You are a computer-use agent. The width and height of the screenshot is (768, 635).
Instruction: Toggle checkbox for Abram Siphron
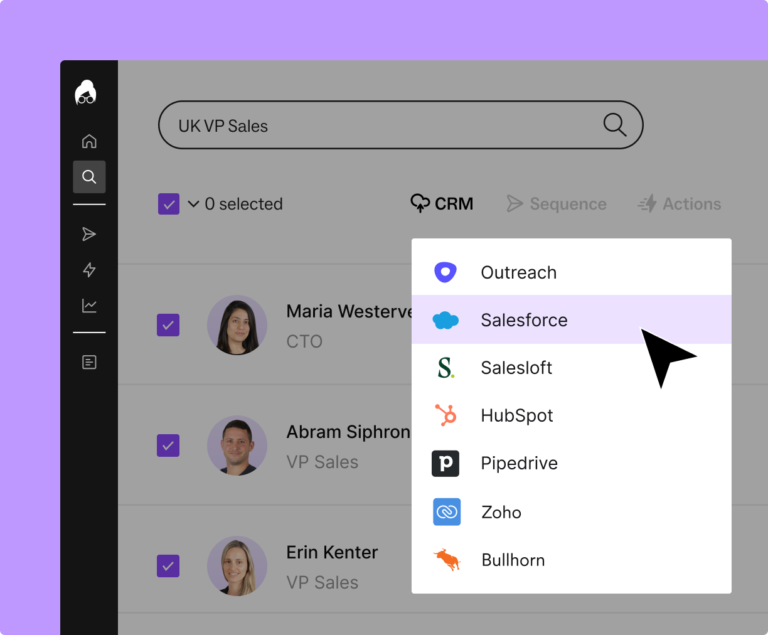click(x=168, y=445)
